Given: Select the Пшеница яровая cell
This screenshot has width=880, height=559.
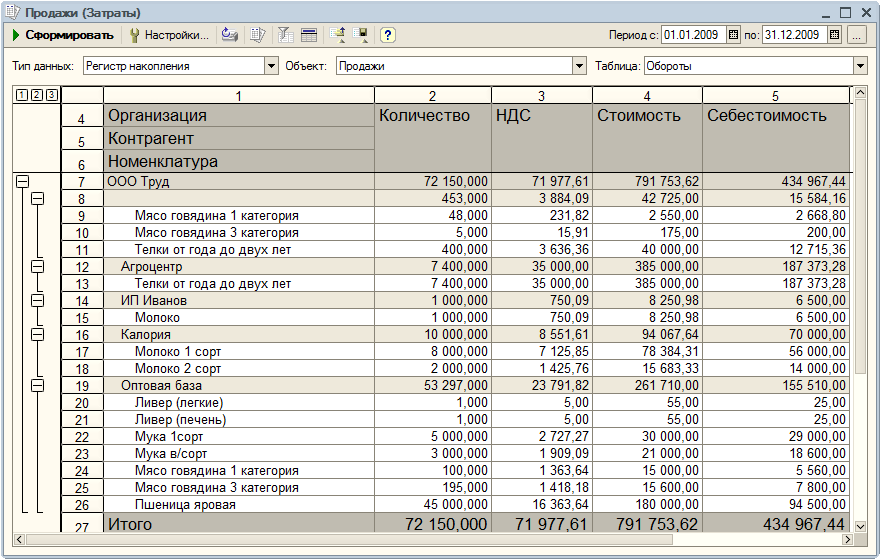Looking at the screenshot, I should click(x=239, y=504).
